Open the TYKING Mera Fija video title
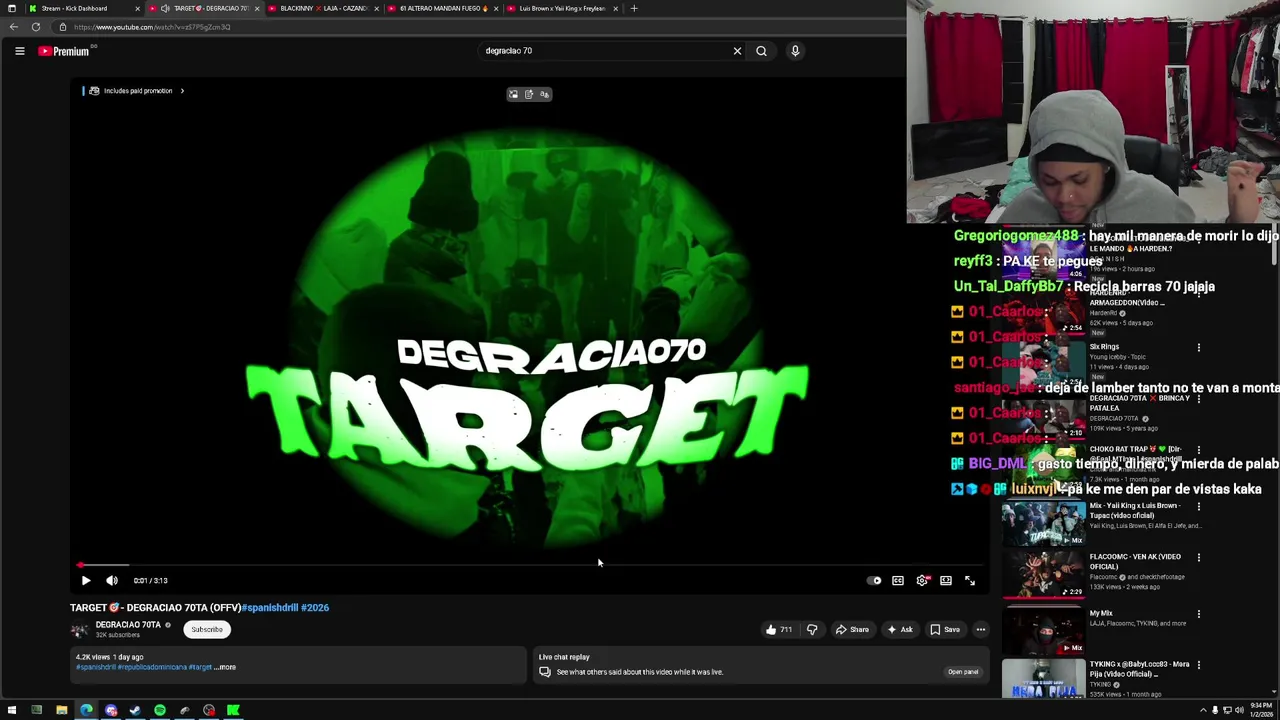 [1139, 669]
